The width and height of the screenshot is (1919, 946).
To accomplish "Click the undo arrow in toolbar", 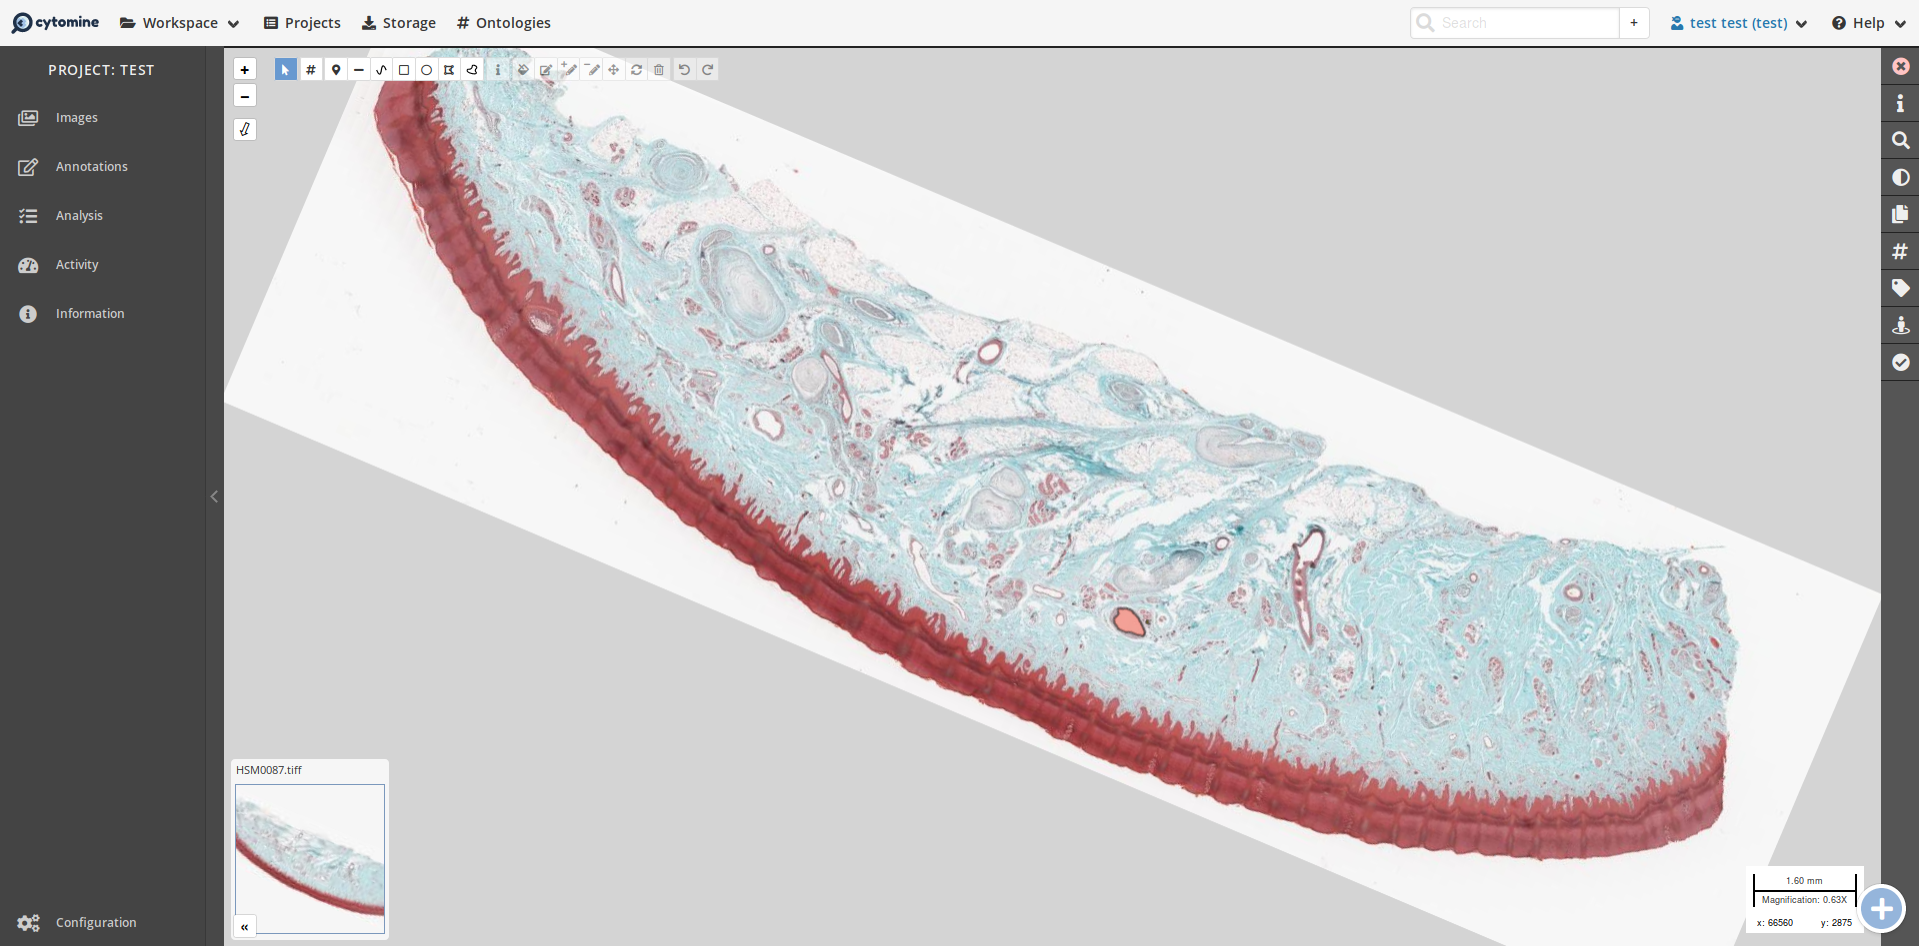I will pyautogui.click(x=684, y=70).
